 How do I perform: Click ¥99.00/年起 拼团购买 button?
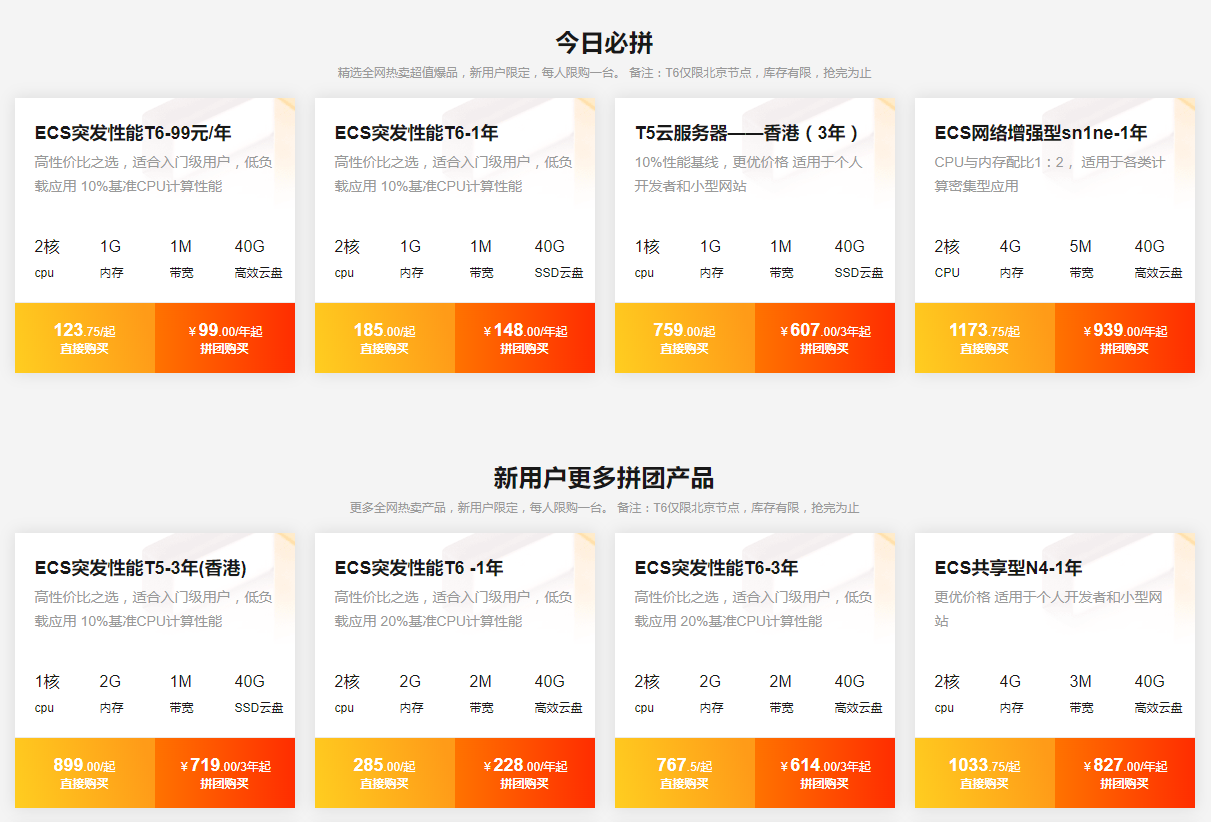coord(225,338)
